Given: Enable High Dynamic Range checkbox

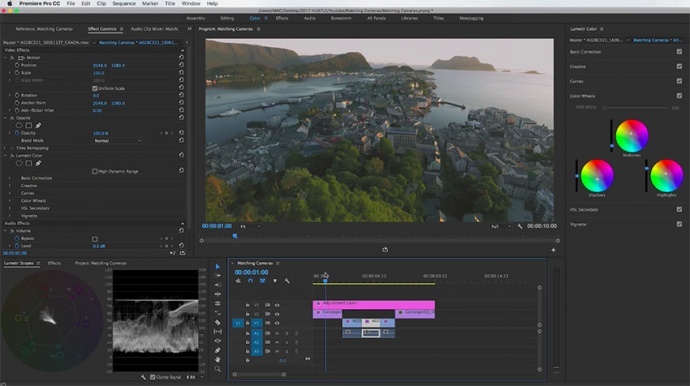Looking at the screenshot, I should 95,171.
